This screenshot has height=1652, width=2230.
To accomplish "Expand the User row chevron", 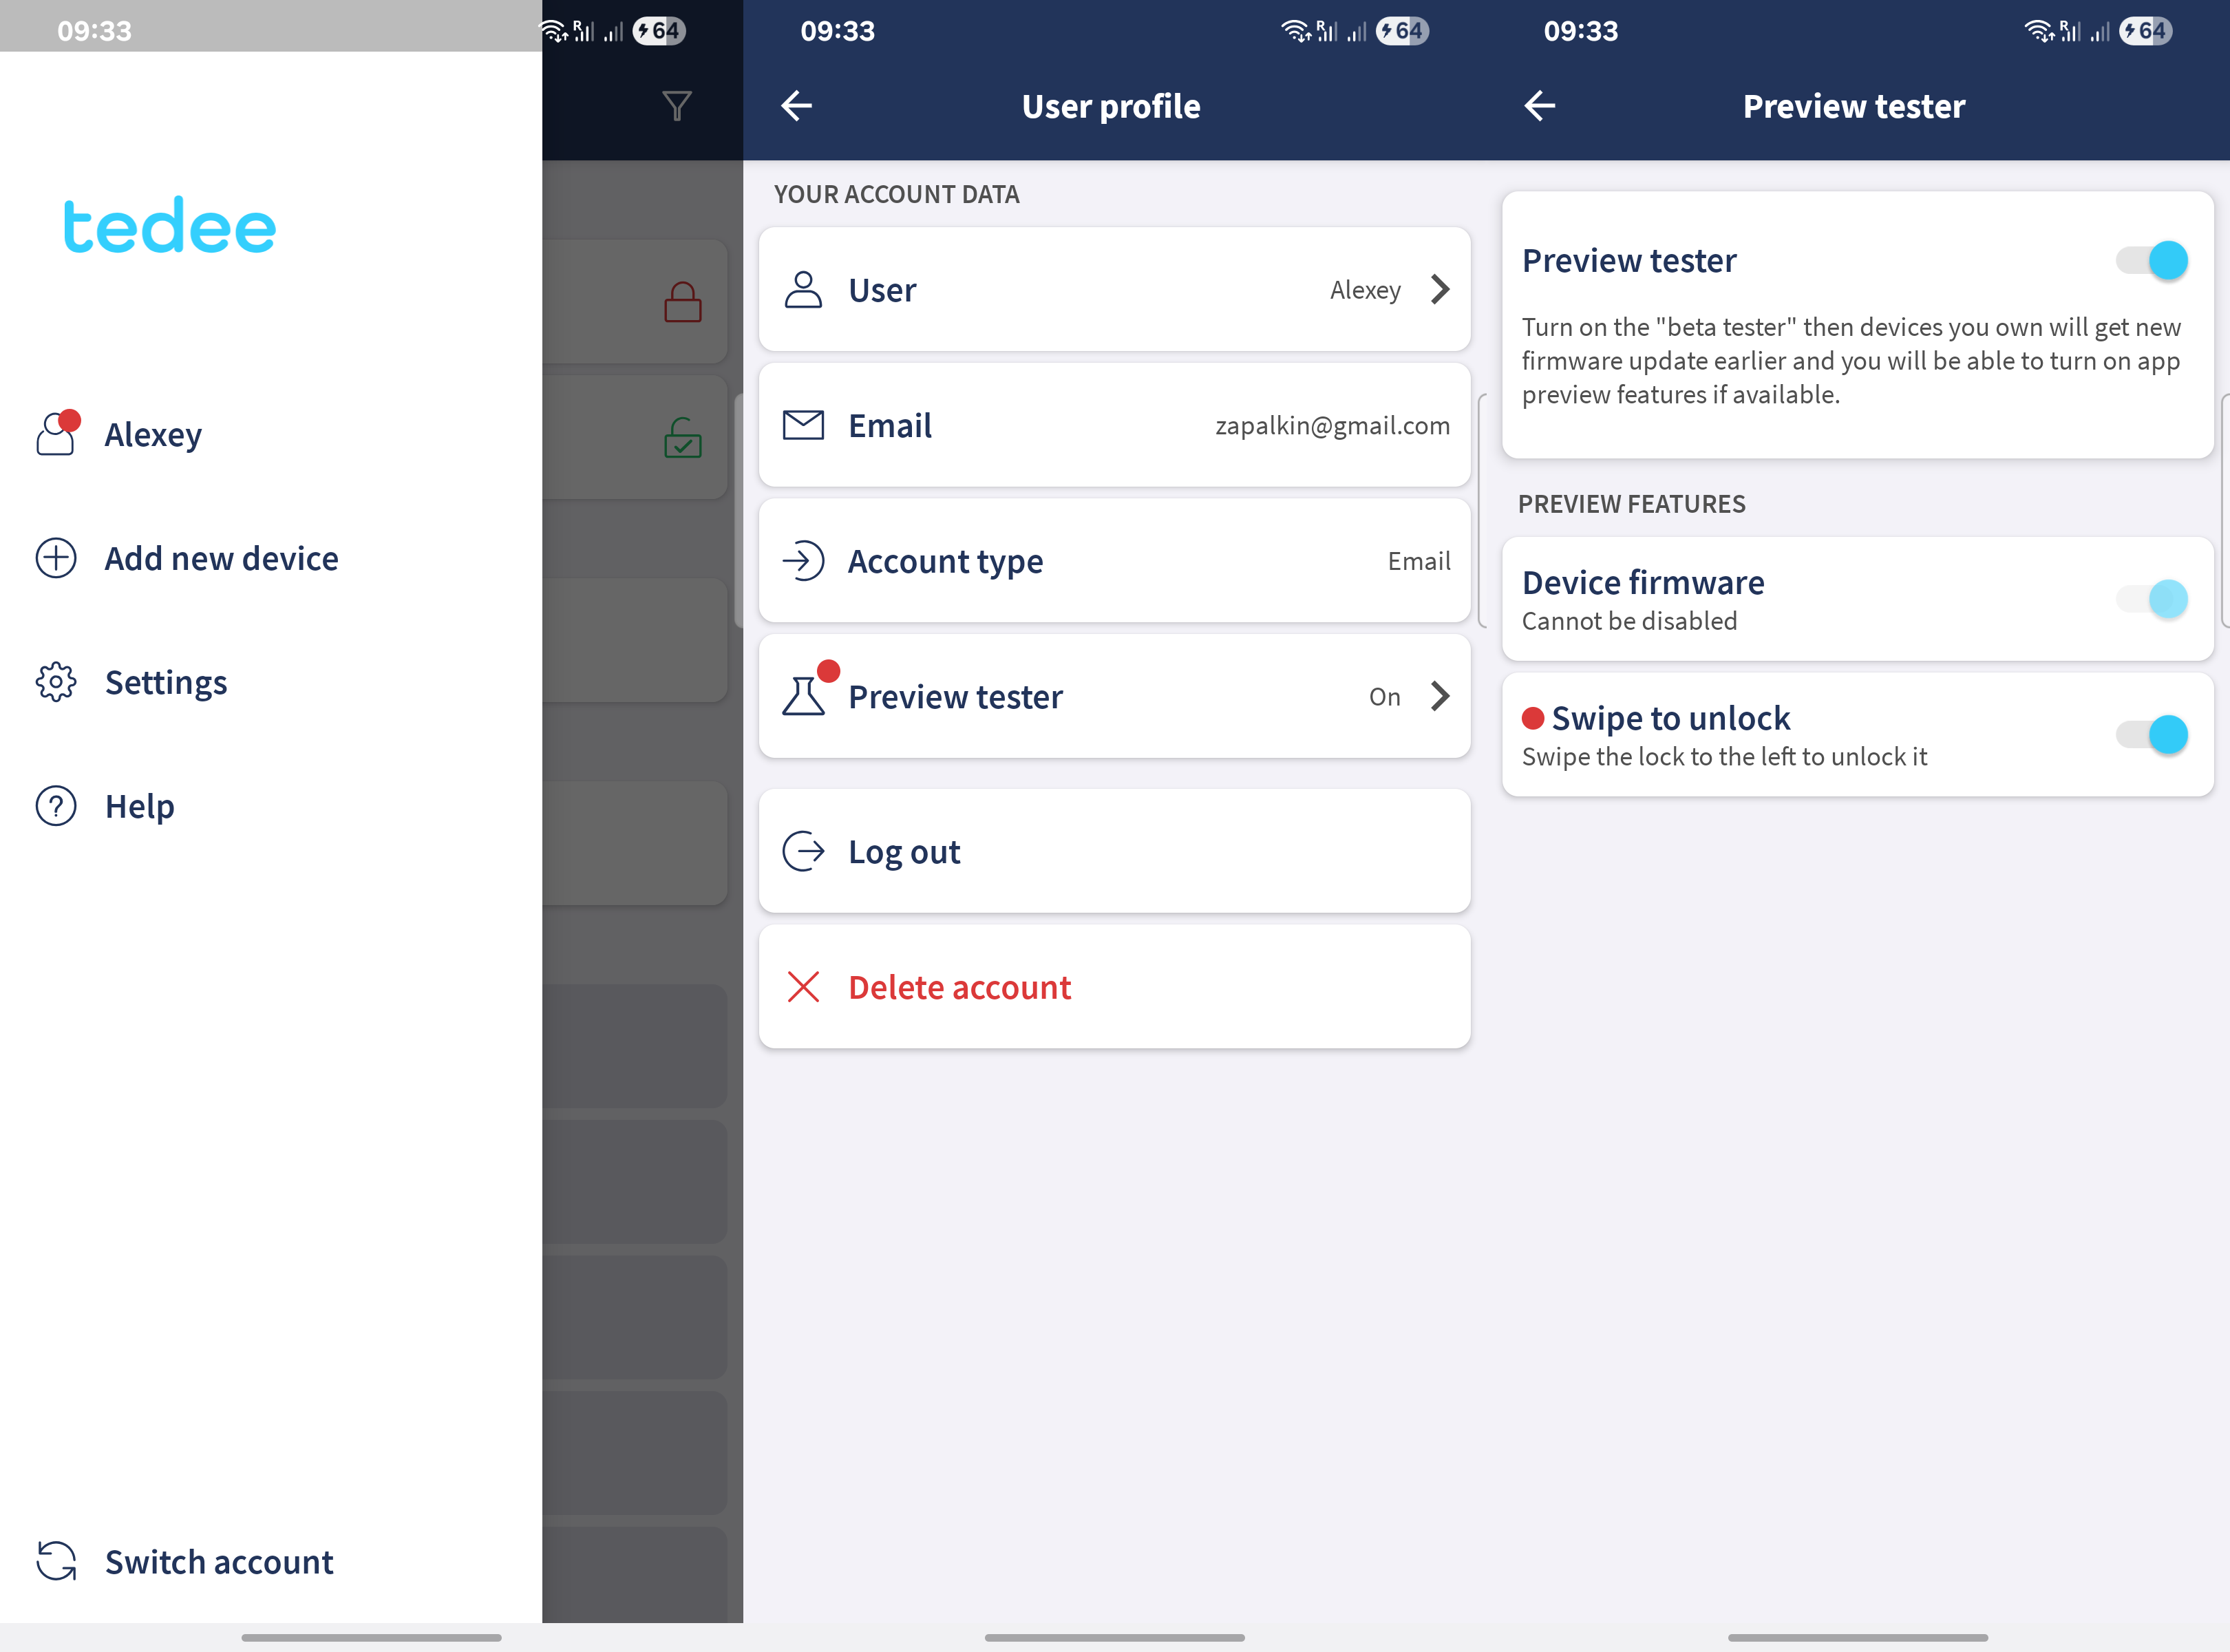I will [1440, 289].
